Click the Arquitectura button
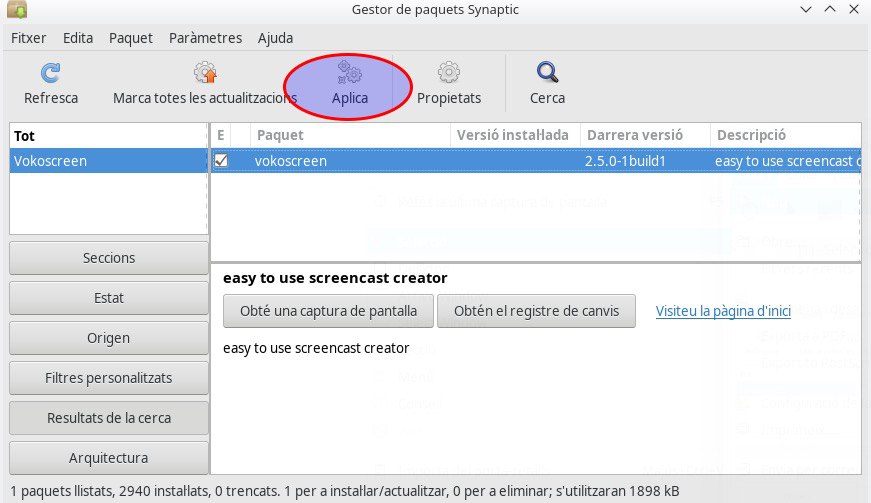The width and height of the screenshot is (871, 503). tap(109, 457)
